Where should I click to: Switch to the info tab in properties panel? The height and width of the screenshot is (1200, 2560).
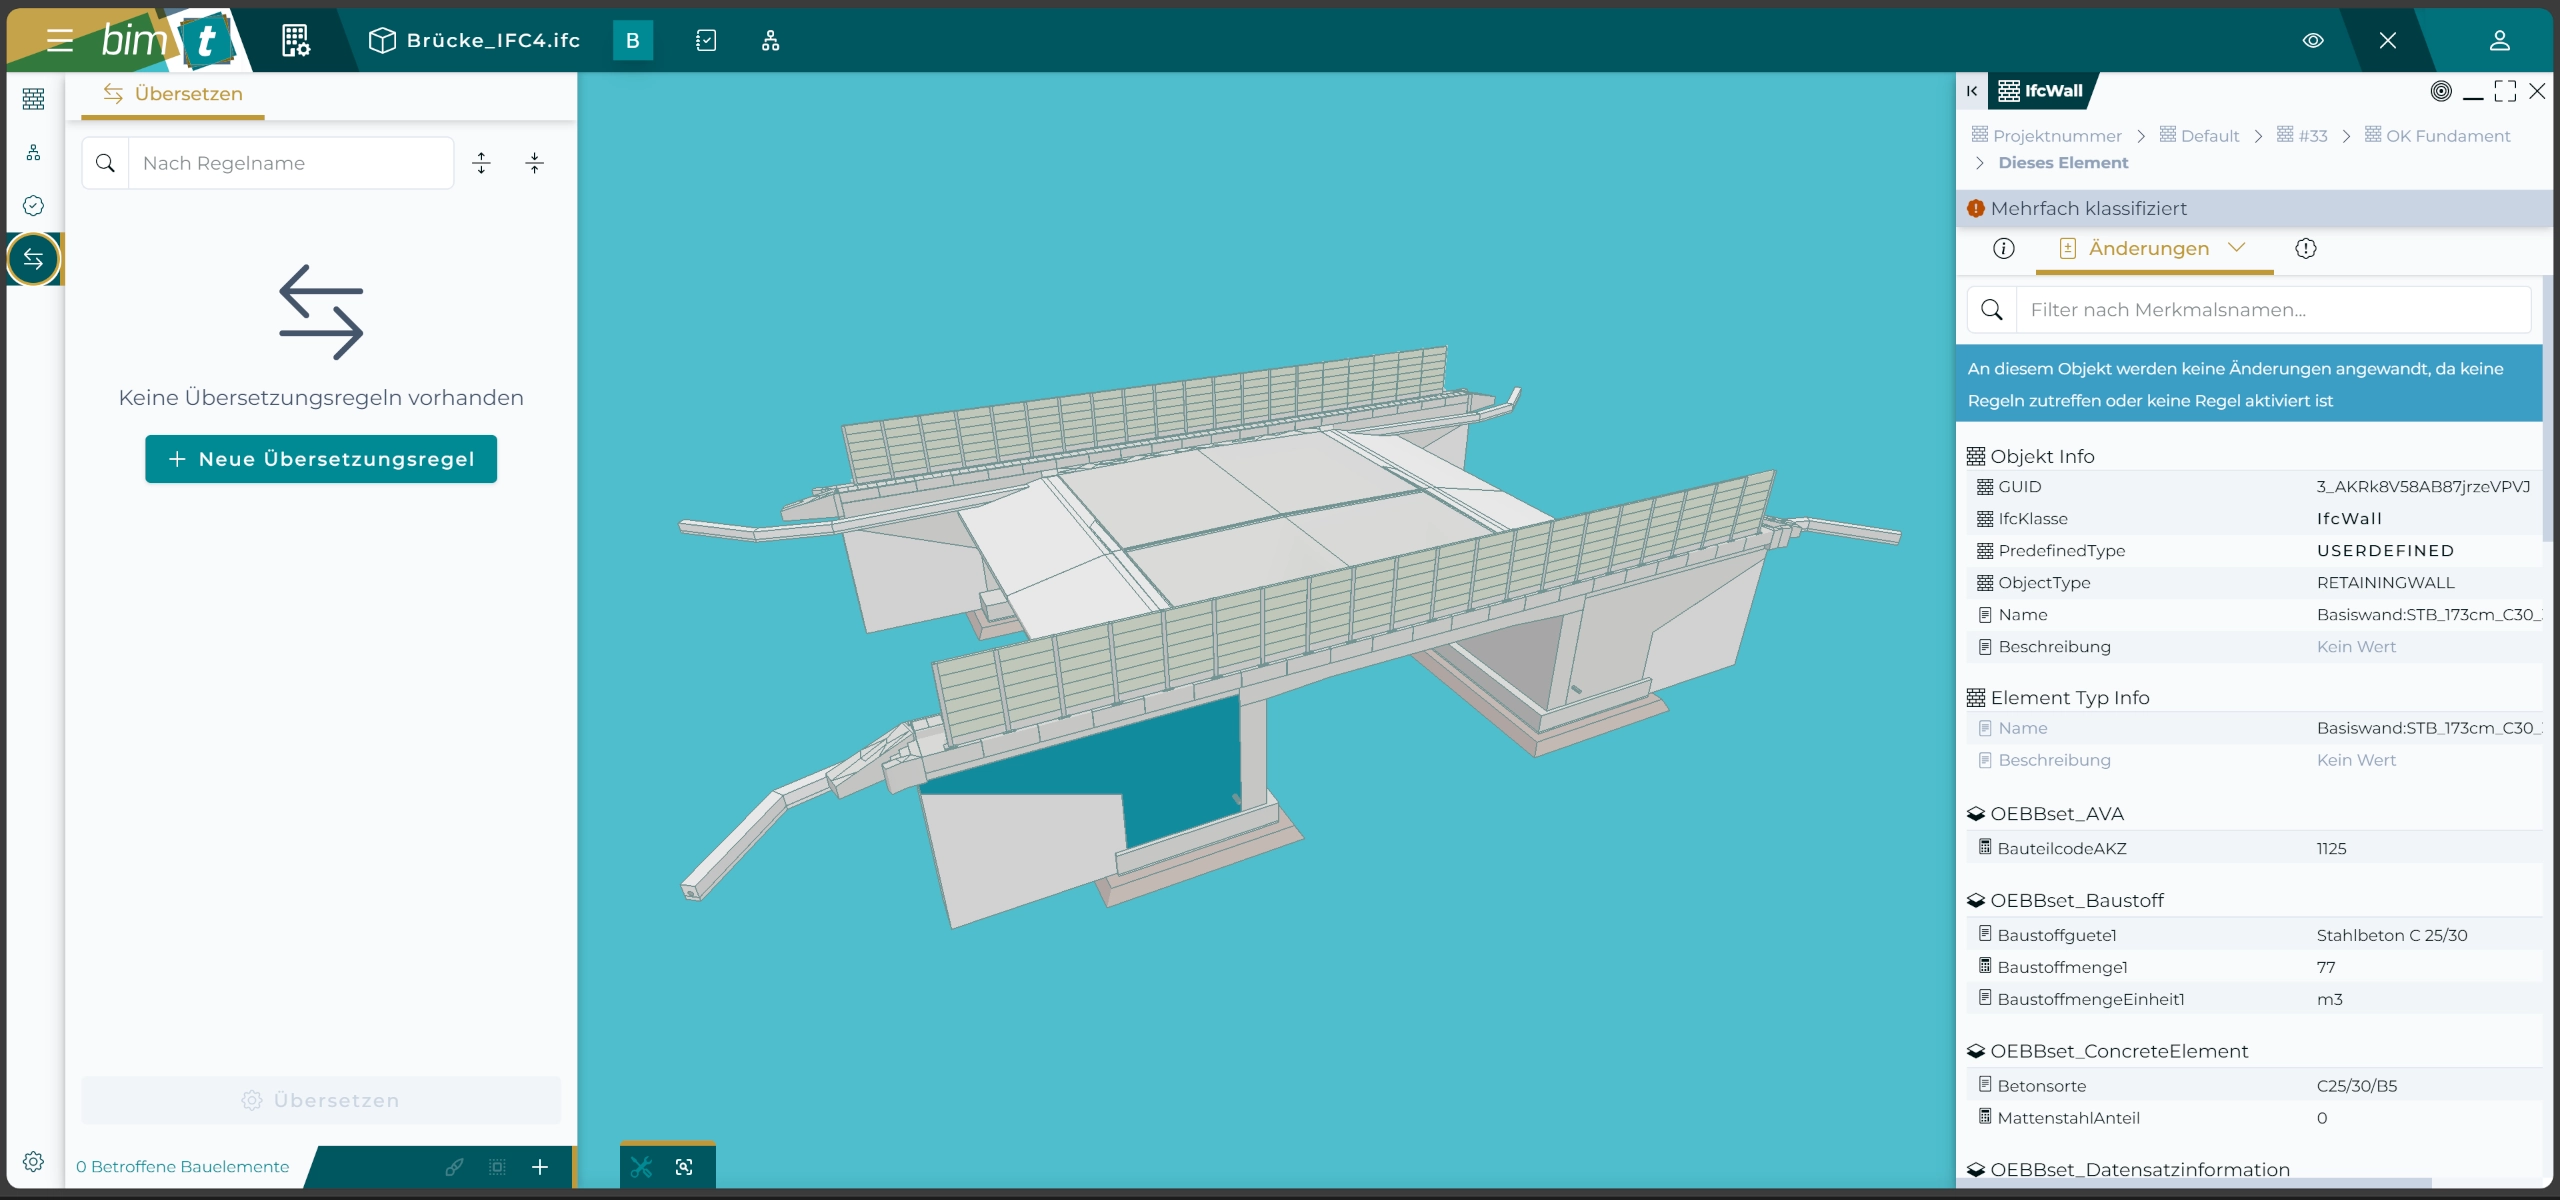pos(2003,248)
